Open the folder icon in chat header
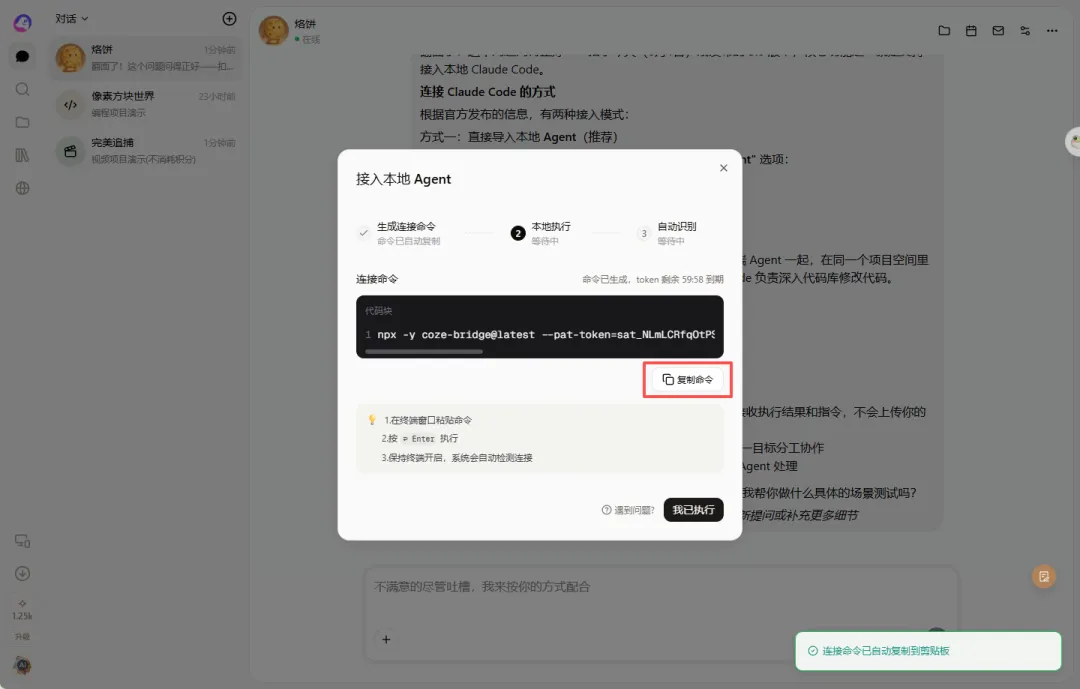The image size is (1080, 689). click(944, 30)
